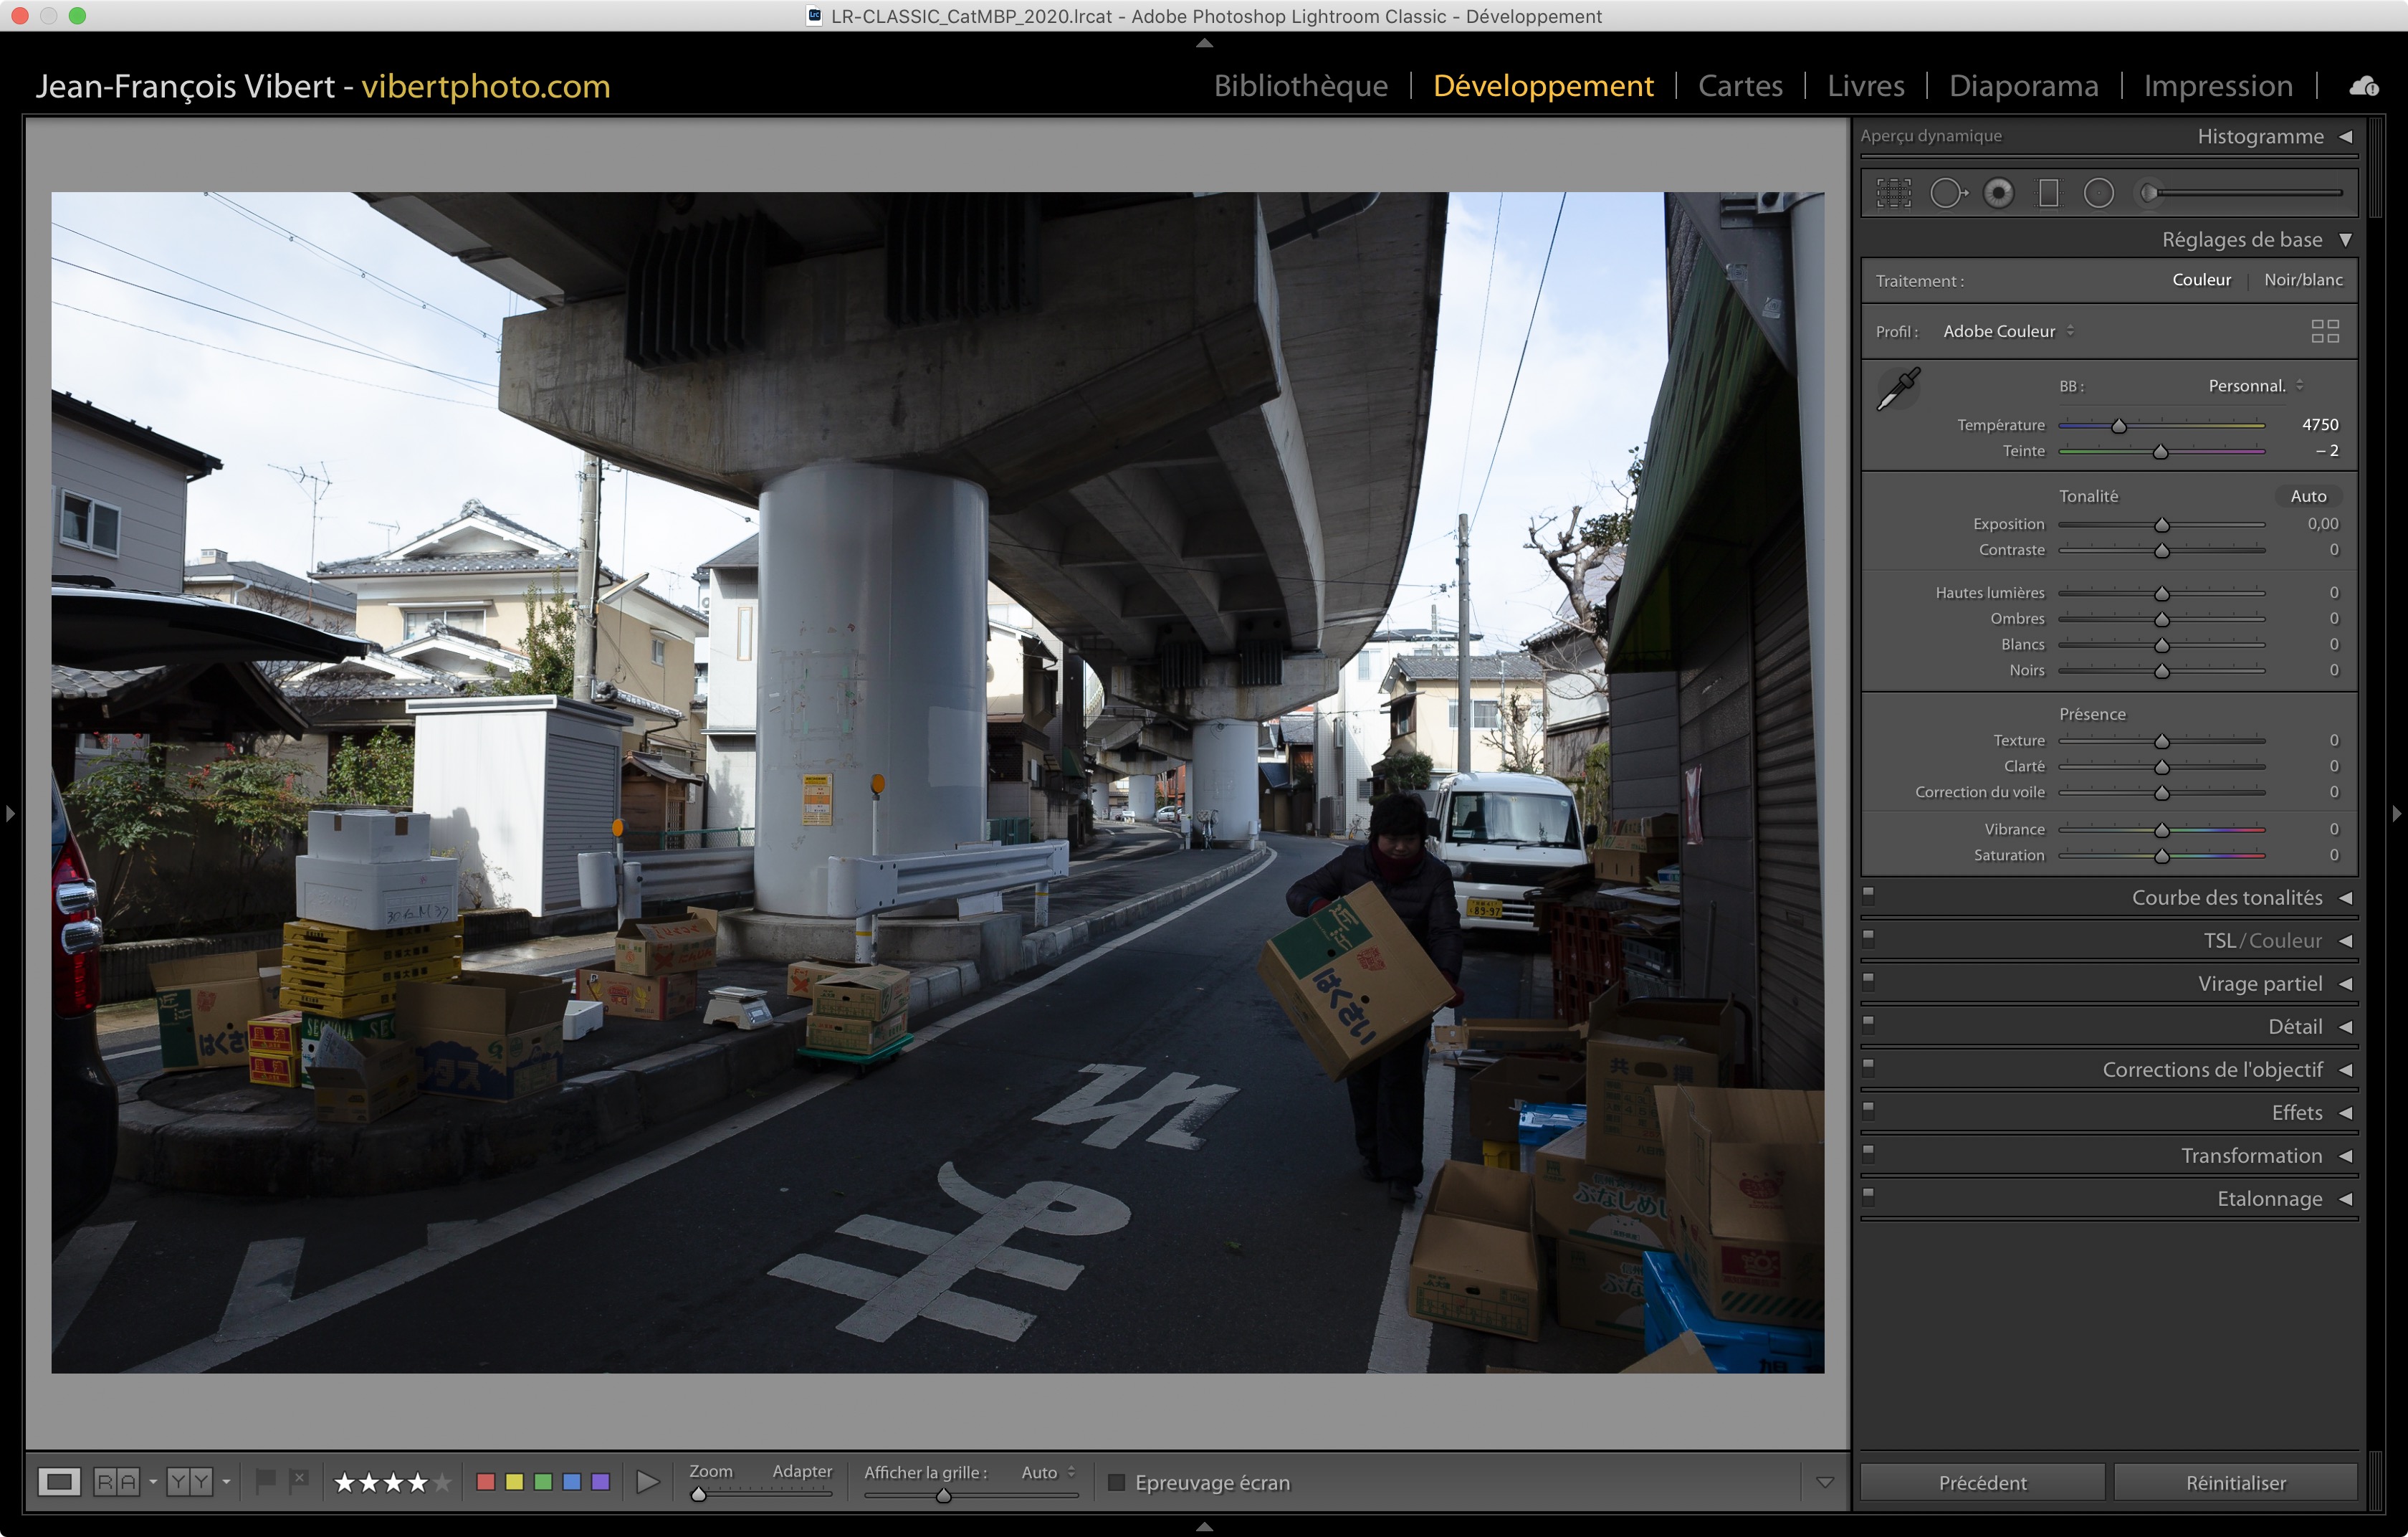Open the Impression module
Screen dimensions: 2408x1537
pos(2217,86)
